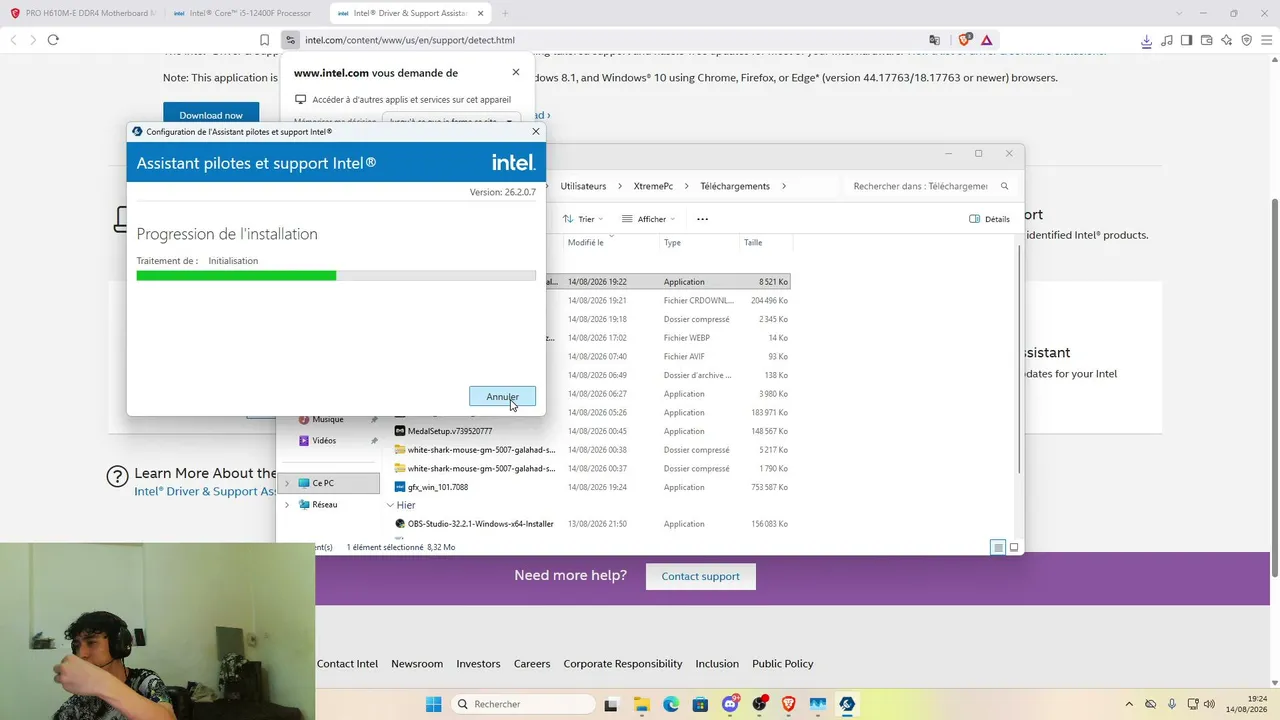
Task: Open the Contact Intel footer link
Action: (347, 664)
